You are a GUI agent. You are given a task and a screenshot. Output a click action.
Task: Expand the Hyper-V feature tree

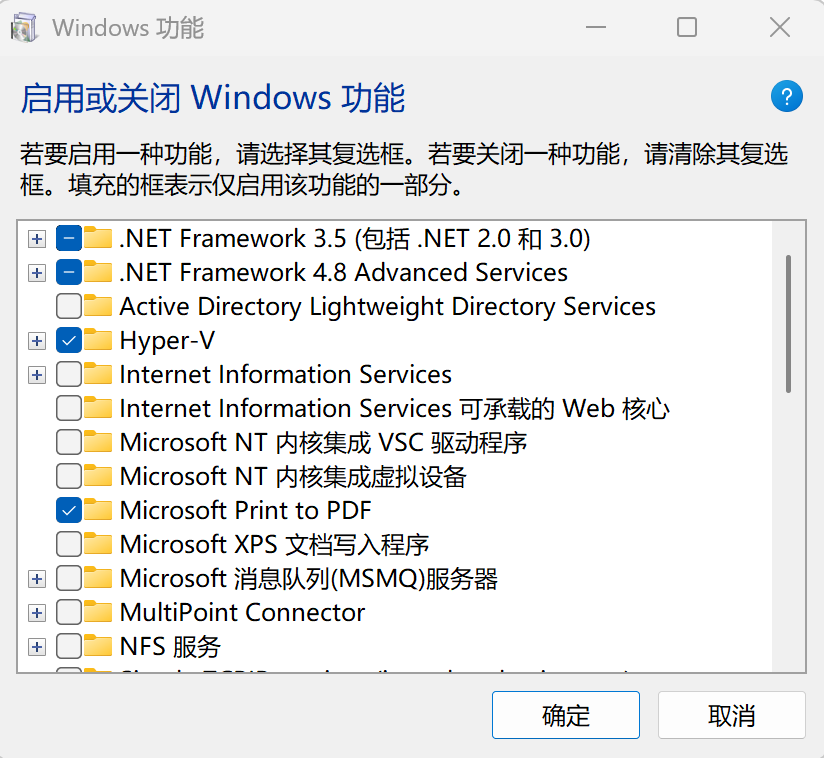[37, 341]
